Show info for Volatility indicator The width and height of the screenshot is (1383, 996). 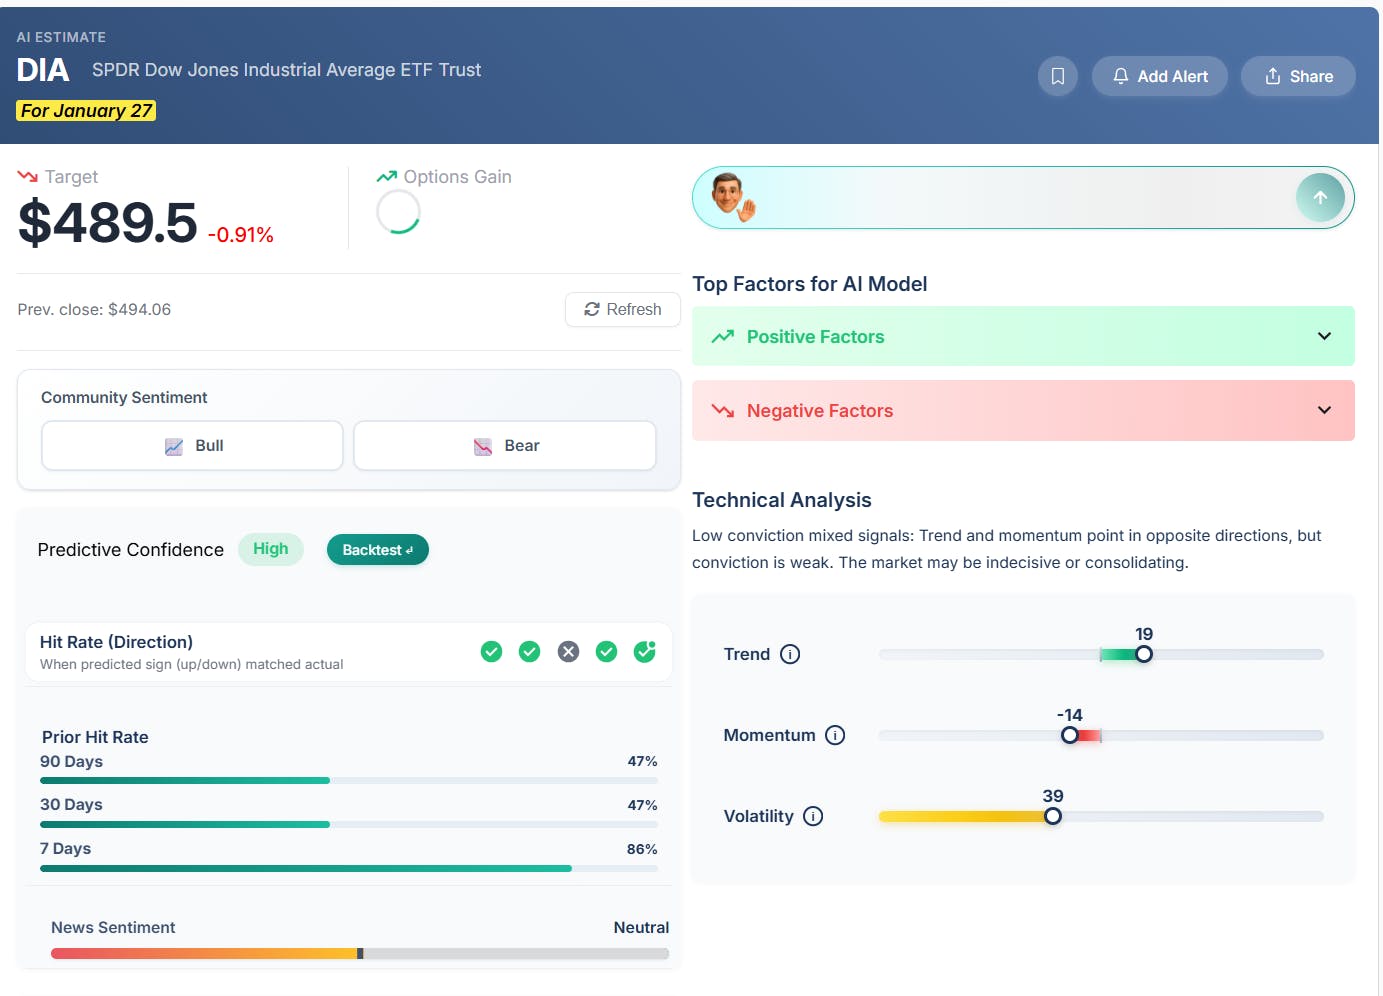tap(813, 816)
